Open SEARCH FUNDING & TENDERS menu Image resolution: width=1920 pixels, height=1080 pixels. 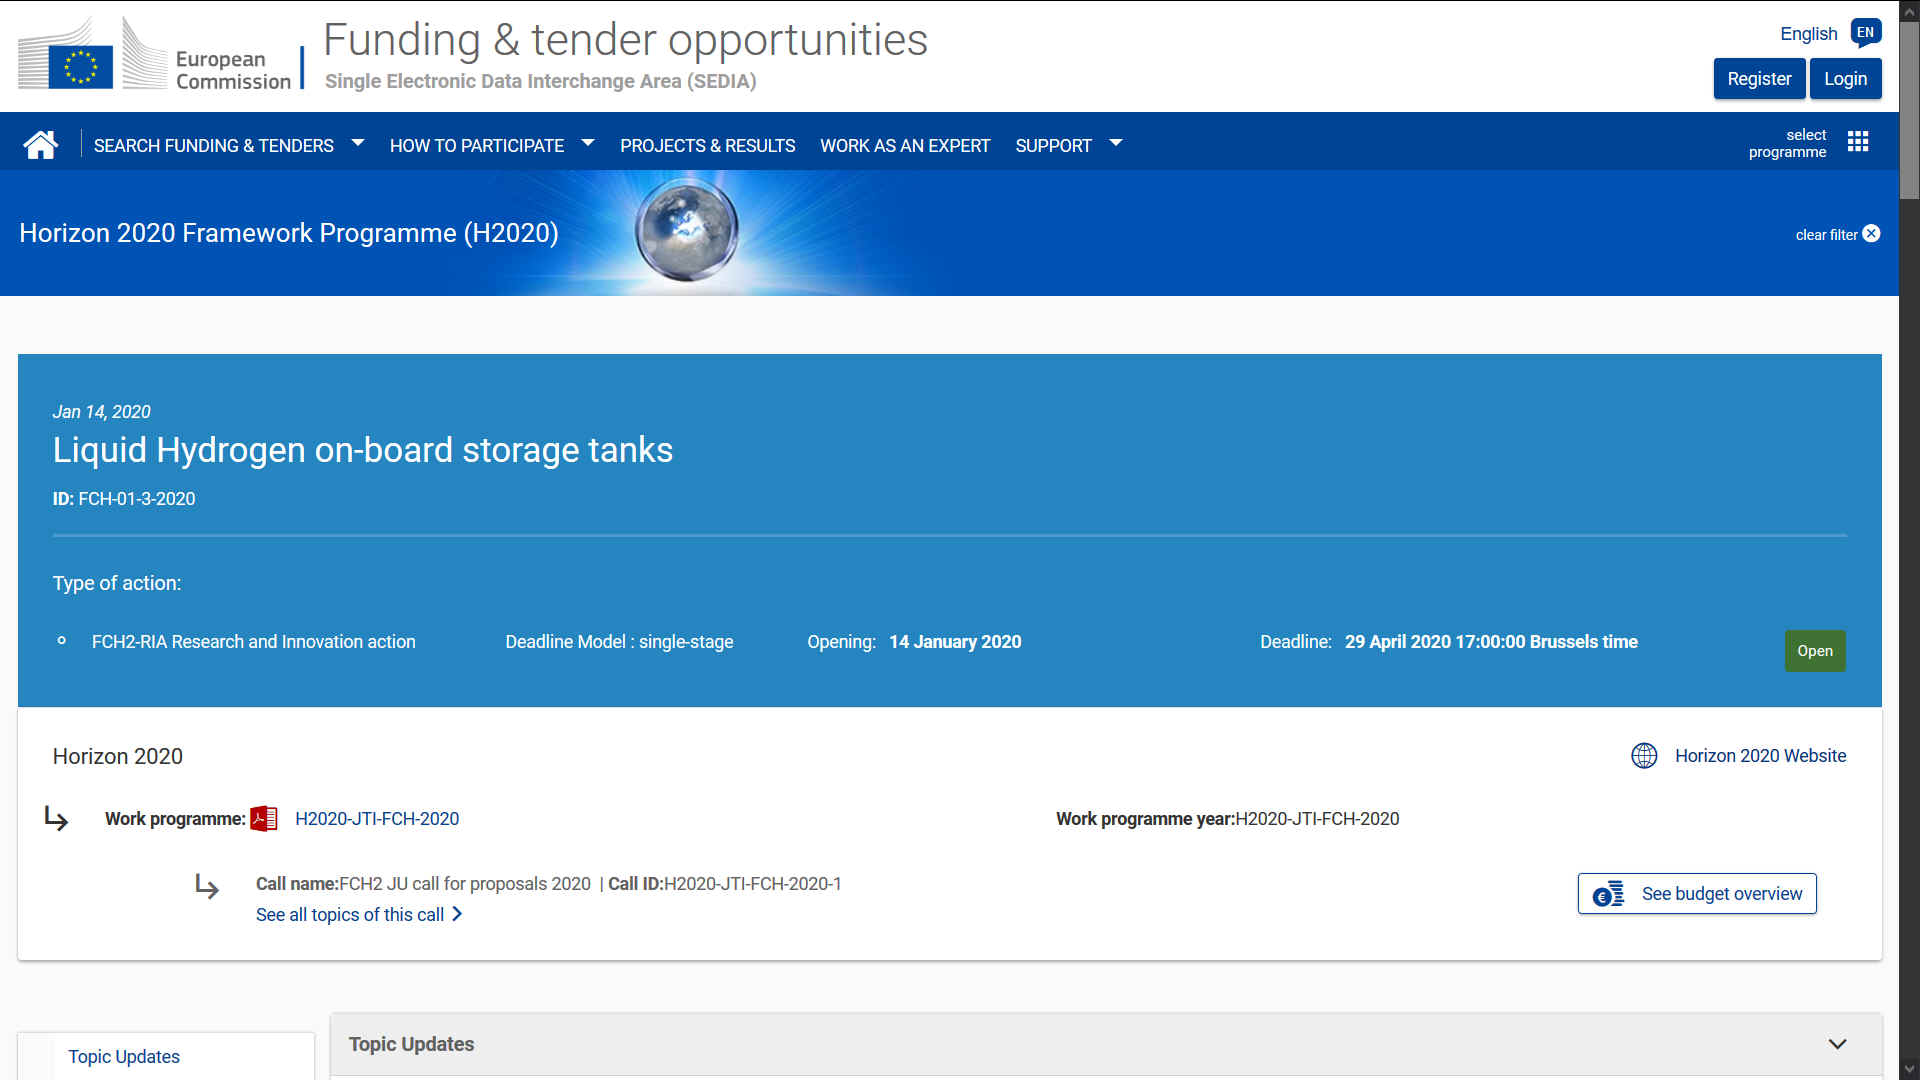pyautogui.click(x=214, y=146)
